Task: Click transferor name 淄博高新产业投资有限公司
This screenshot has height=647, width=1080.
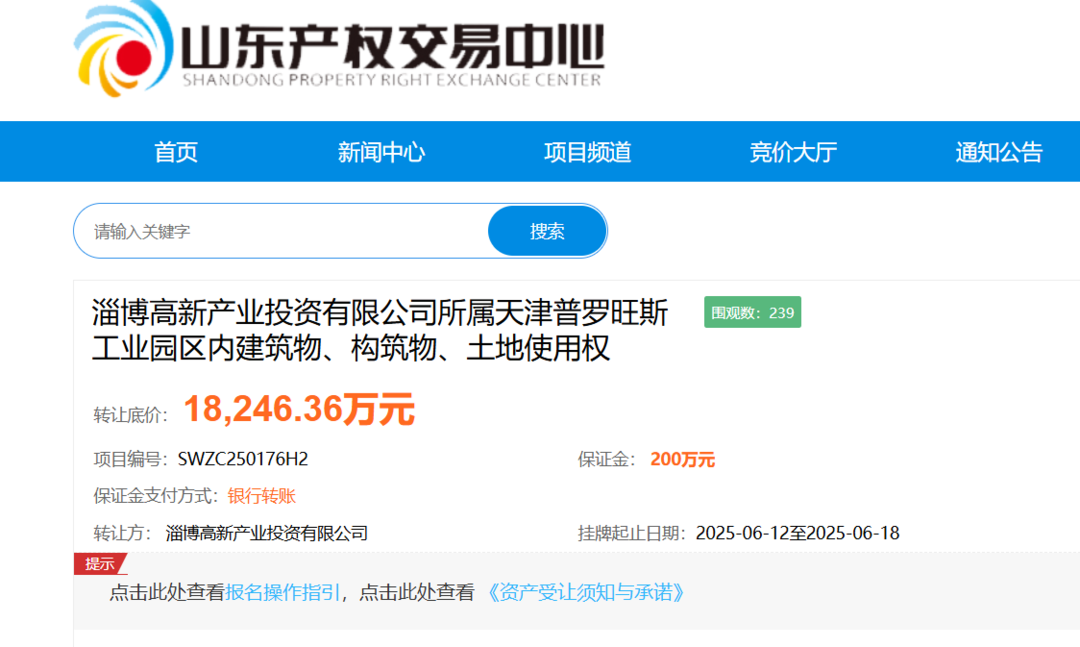Action: [267, 533]
